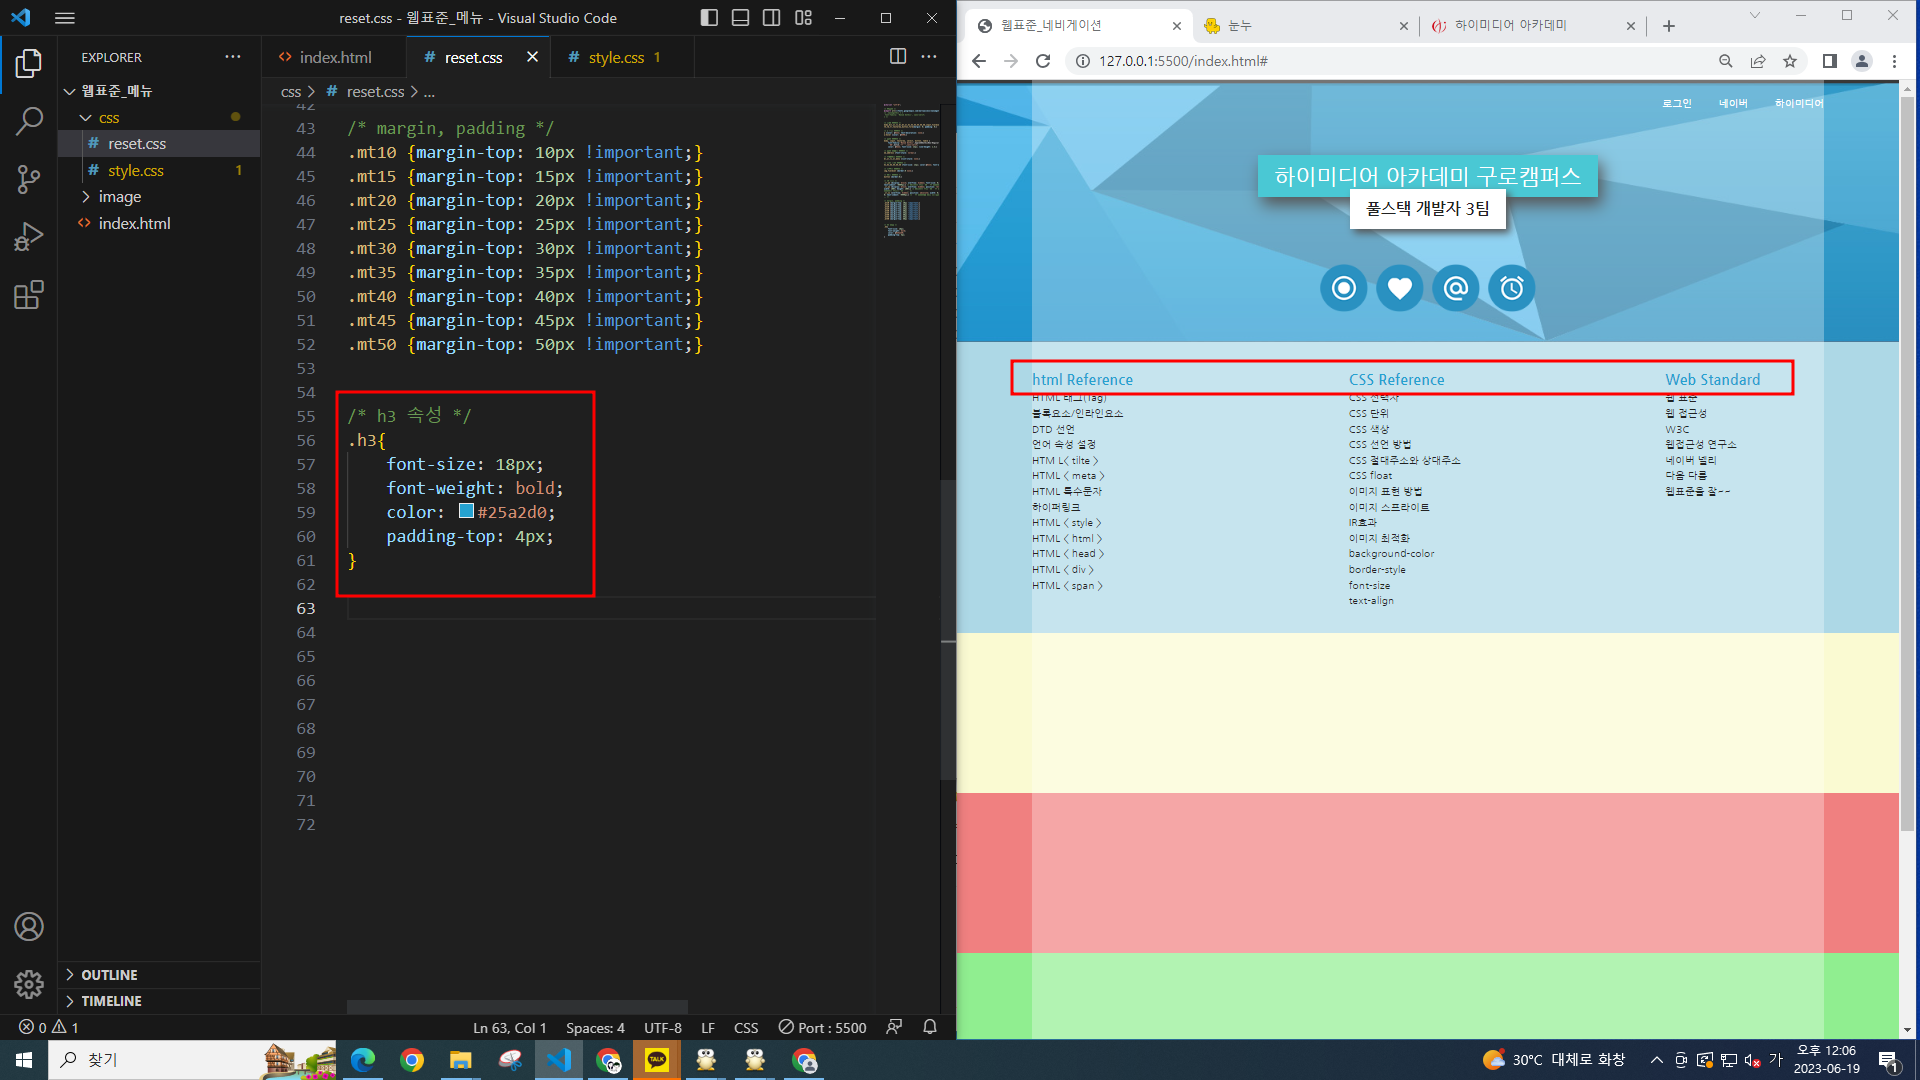Collapse the css folder in Explorer
The image size is (1920, 1080).
pyautogui.click(x=108, y=118)
